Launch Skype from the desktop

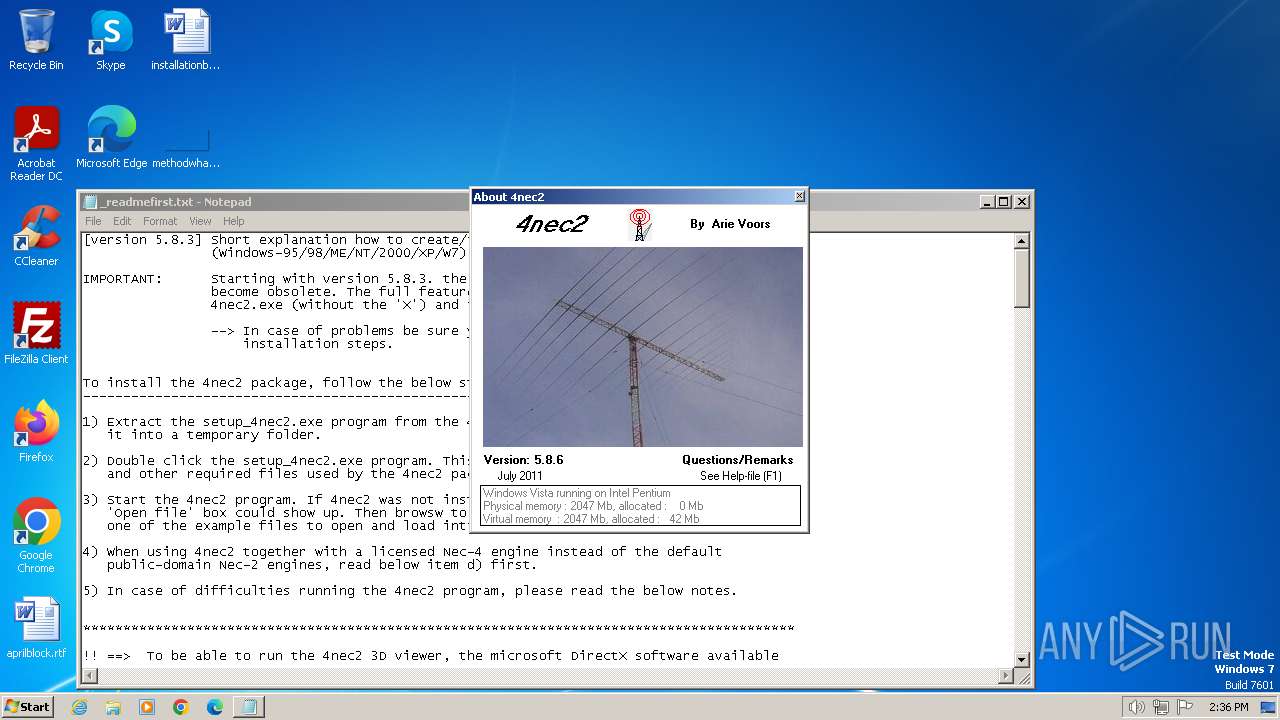(110, 40)
